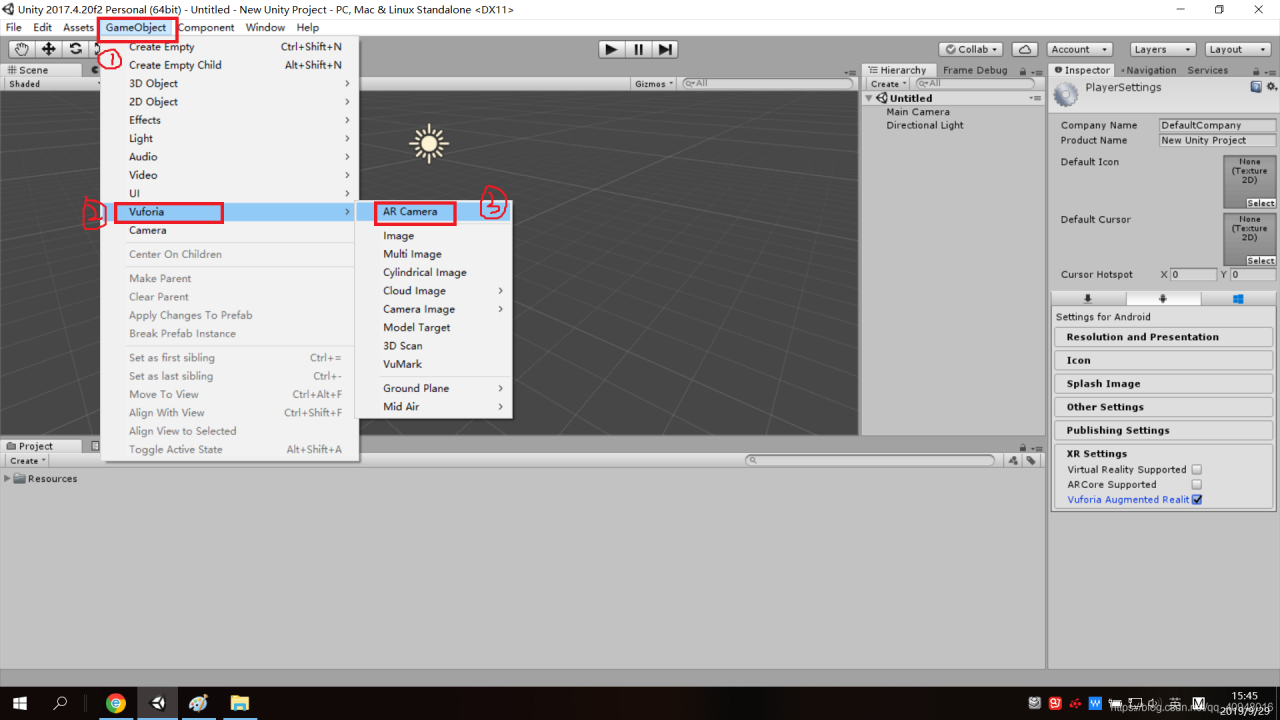The image size is (1280, 720).
Task: Toggle the Project panel lock icon
Action: tap(1024, 446)
